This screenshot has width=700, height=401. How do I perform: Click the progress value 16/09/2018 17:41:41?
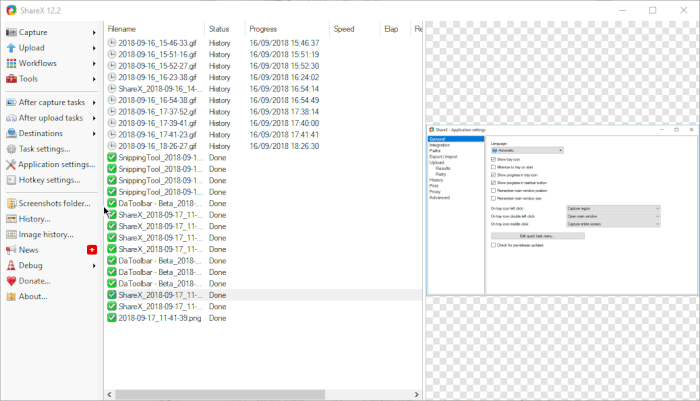pos(284,135)
